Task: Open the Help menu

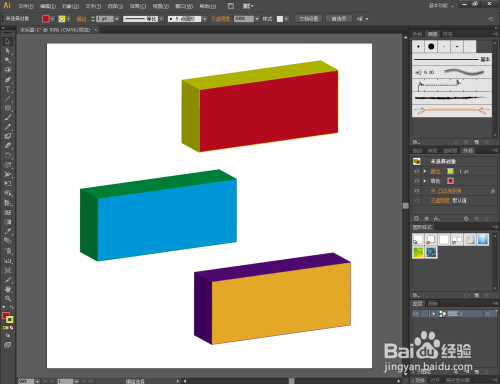Action: click(208, 6)
